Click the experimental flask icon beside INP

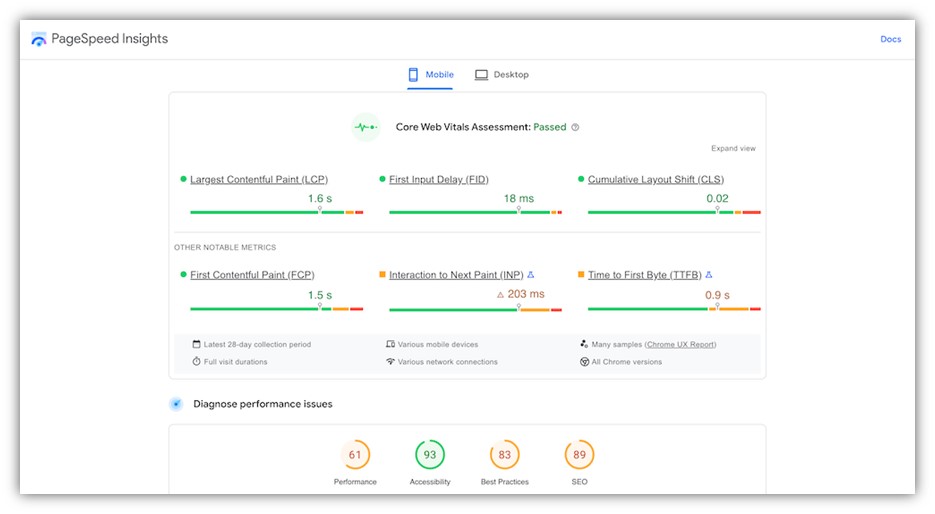[x=531, y=275]
